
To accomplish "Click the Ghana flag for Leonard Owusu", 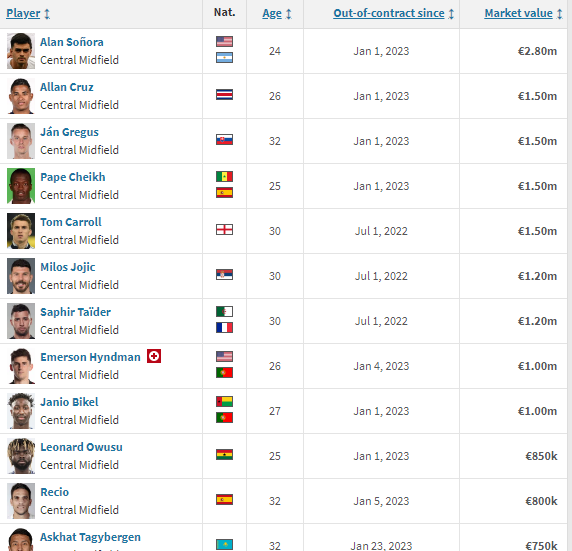I will tap(224, 455).
